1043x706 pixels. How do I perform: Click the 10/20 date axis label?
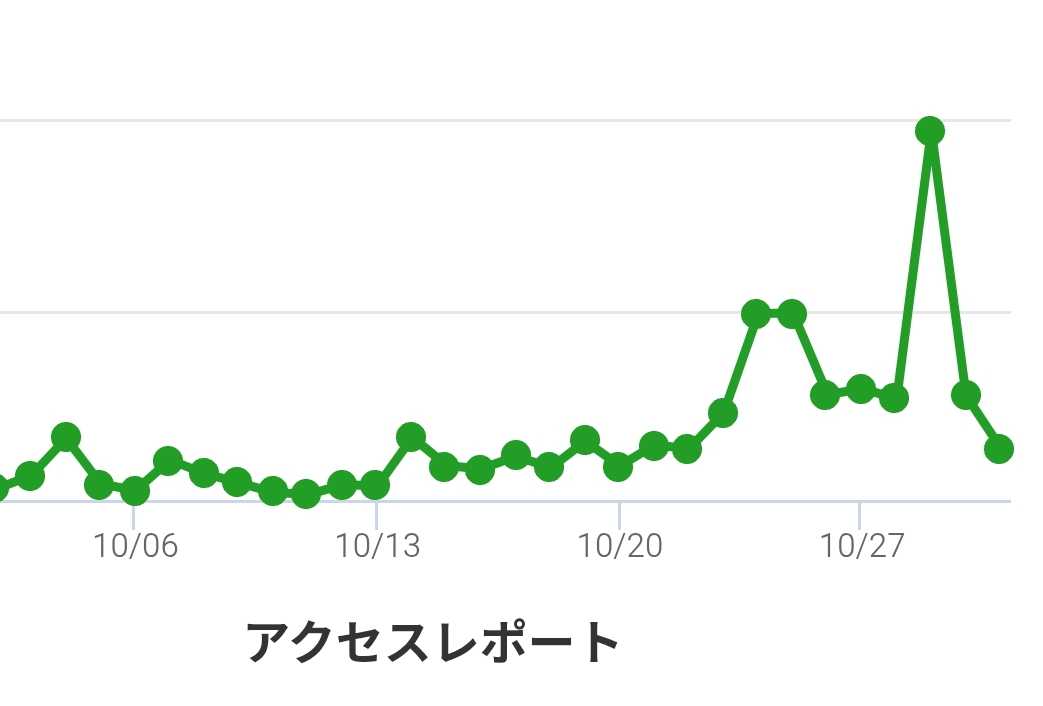(619, 546)
